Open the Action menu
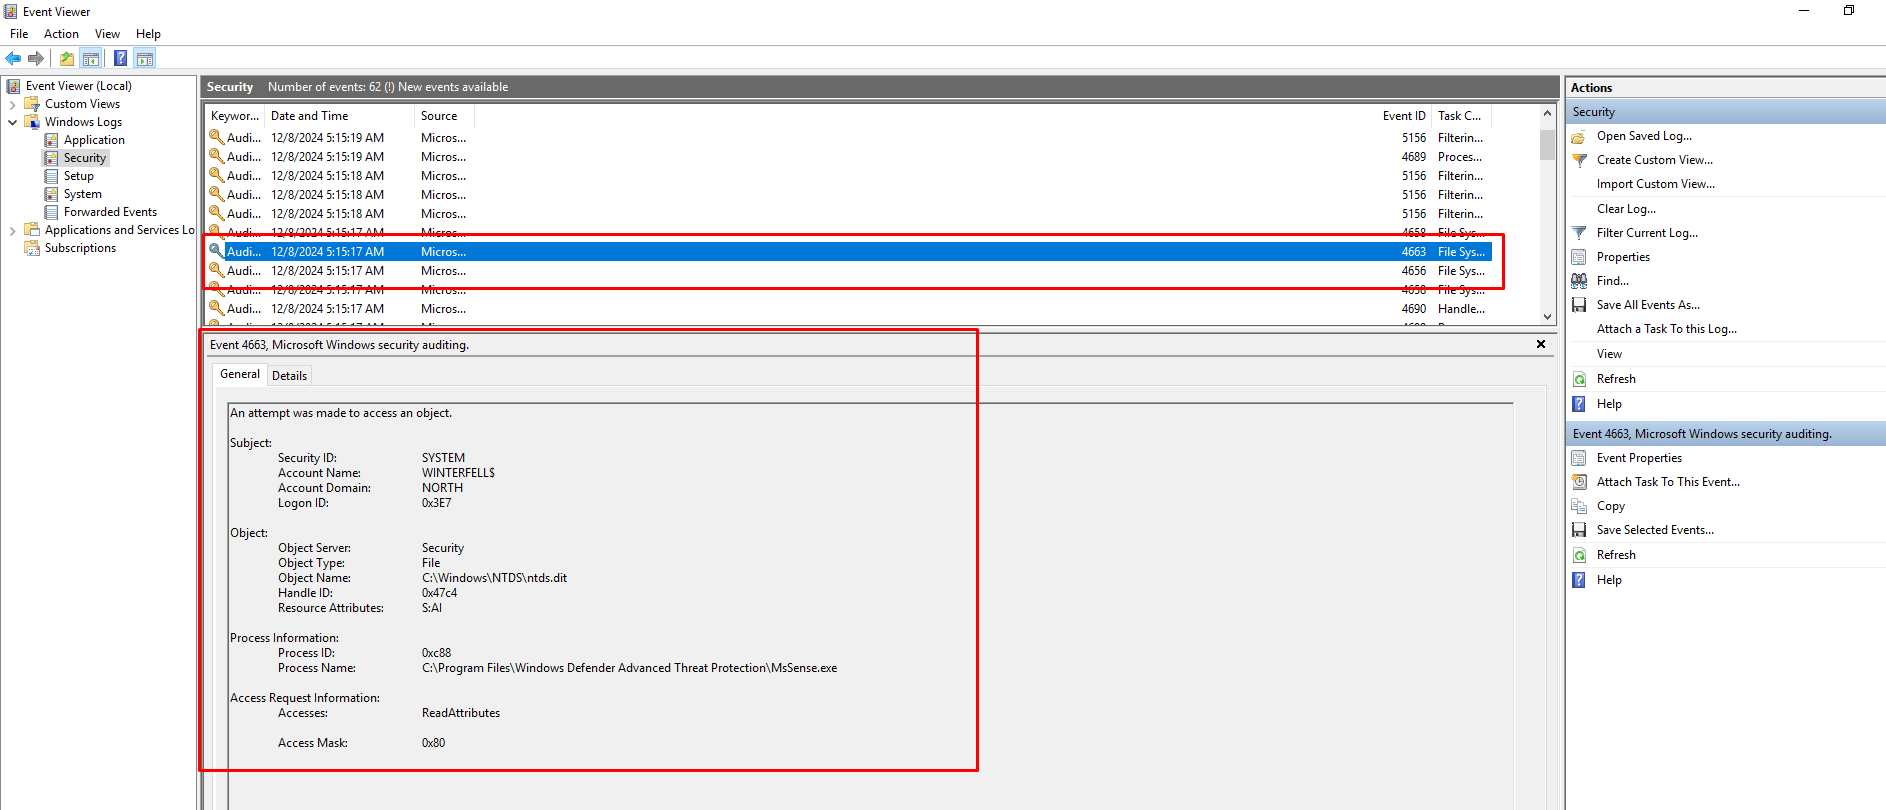 click(x=61, y=34)
